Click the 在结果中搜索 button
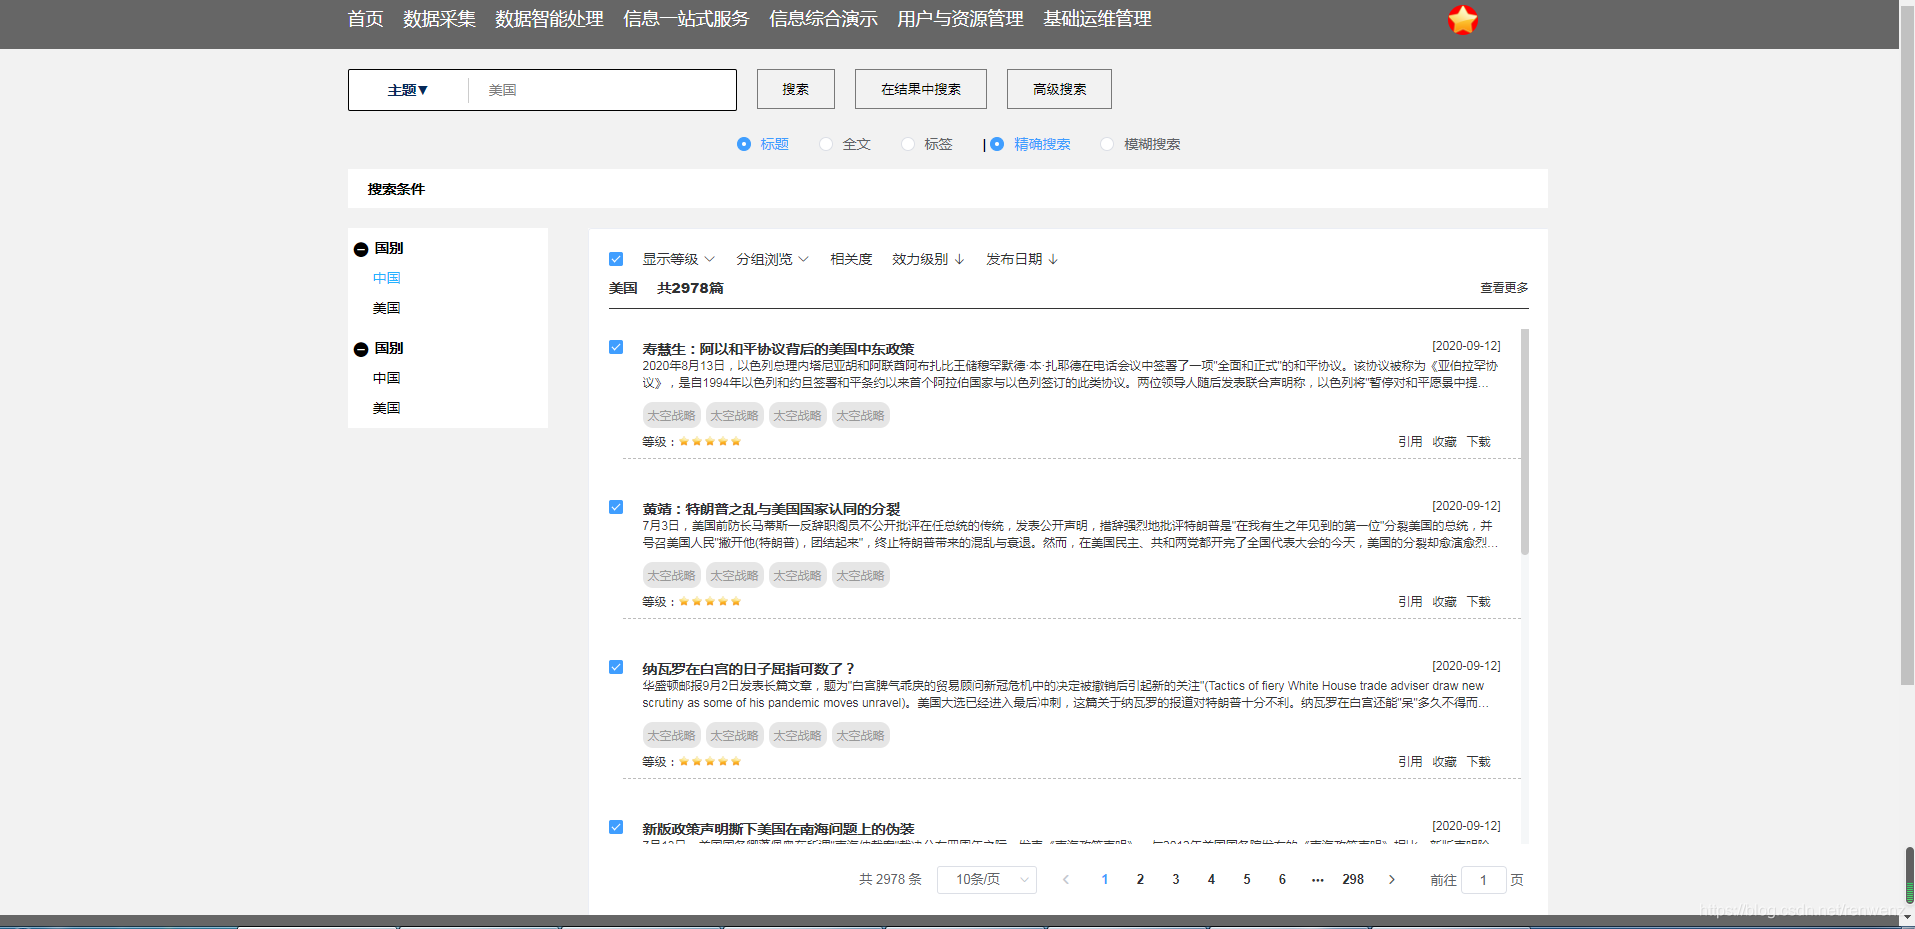This screenshot has height=929, width=1915. click(921, 89)
